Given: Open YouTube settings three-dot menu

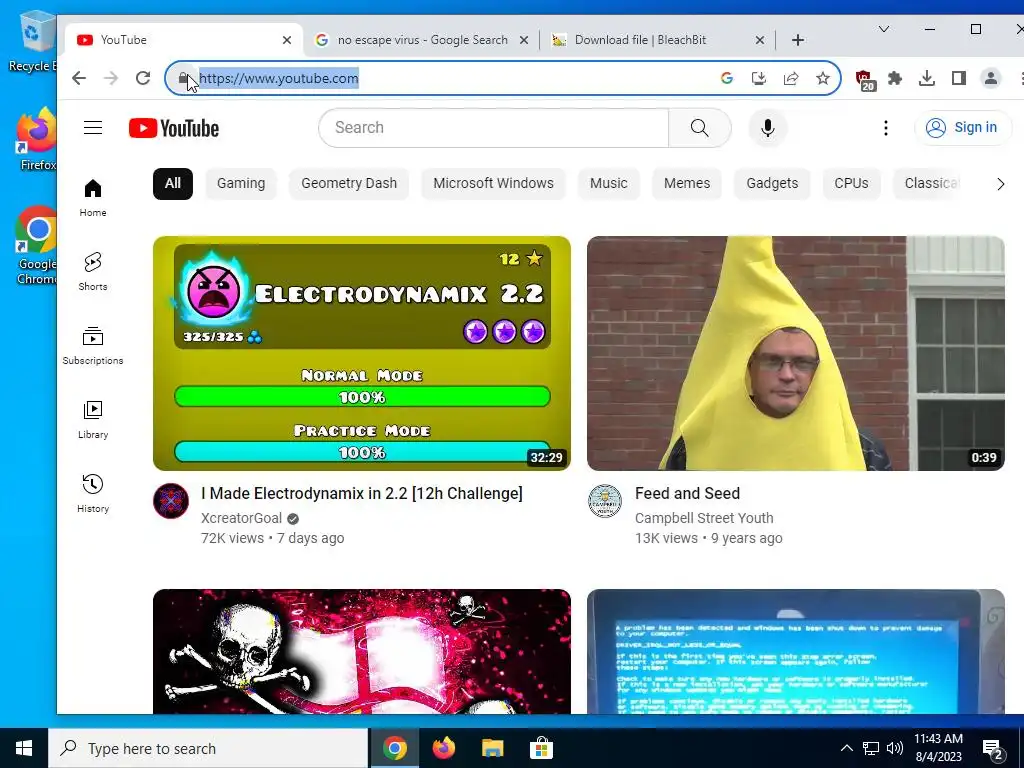Looking at the screenshot, I should [x=886, y=127].
